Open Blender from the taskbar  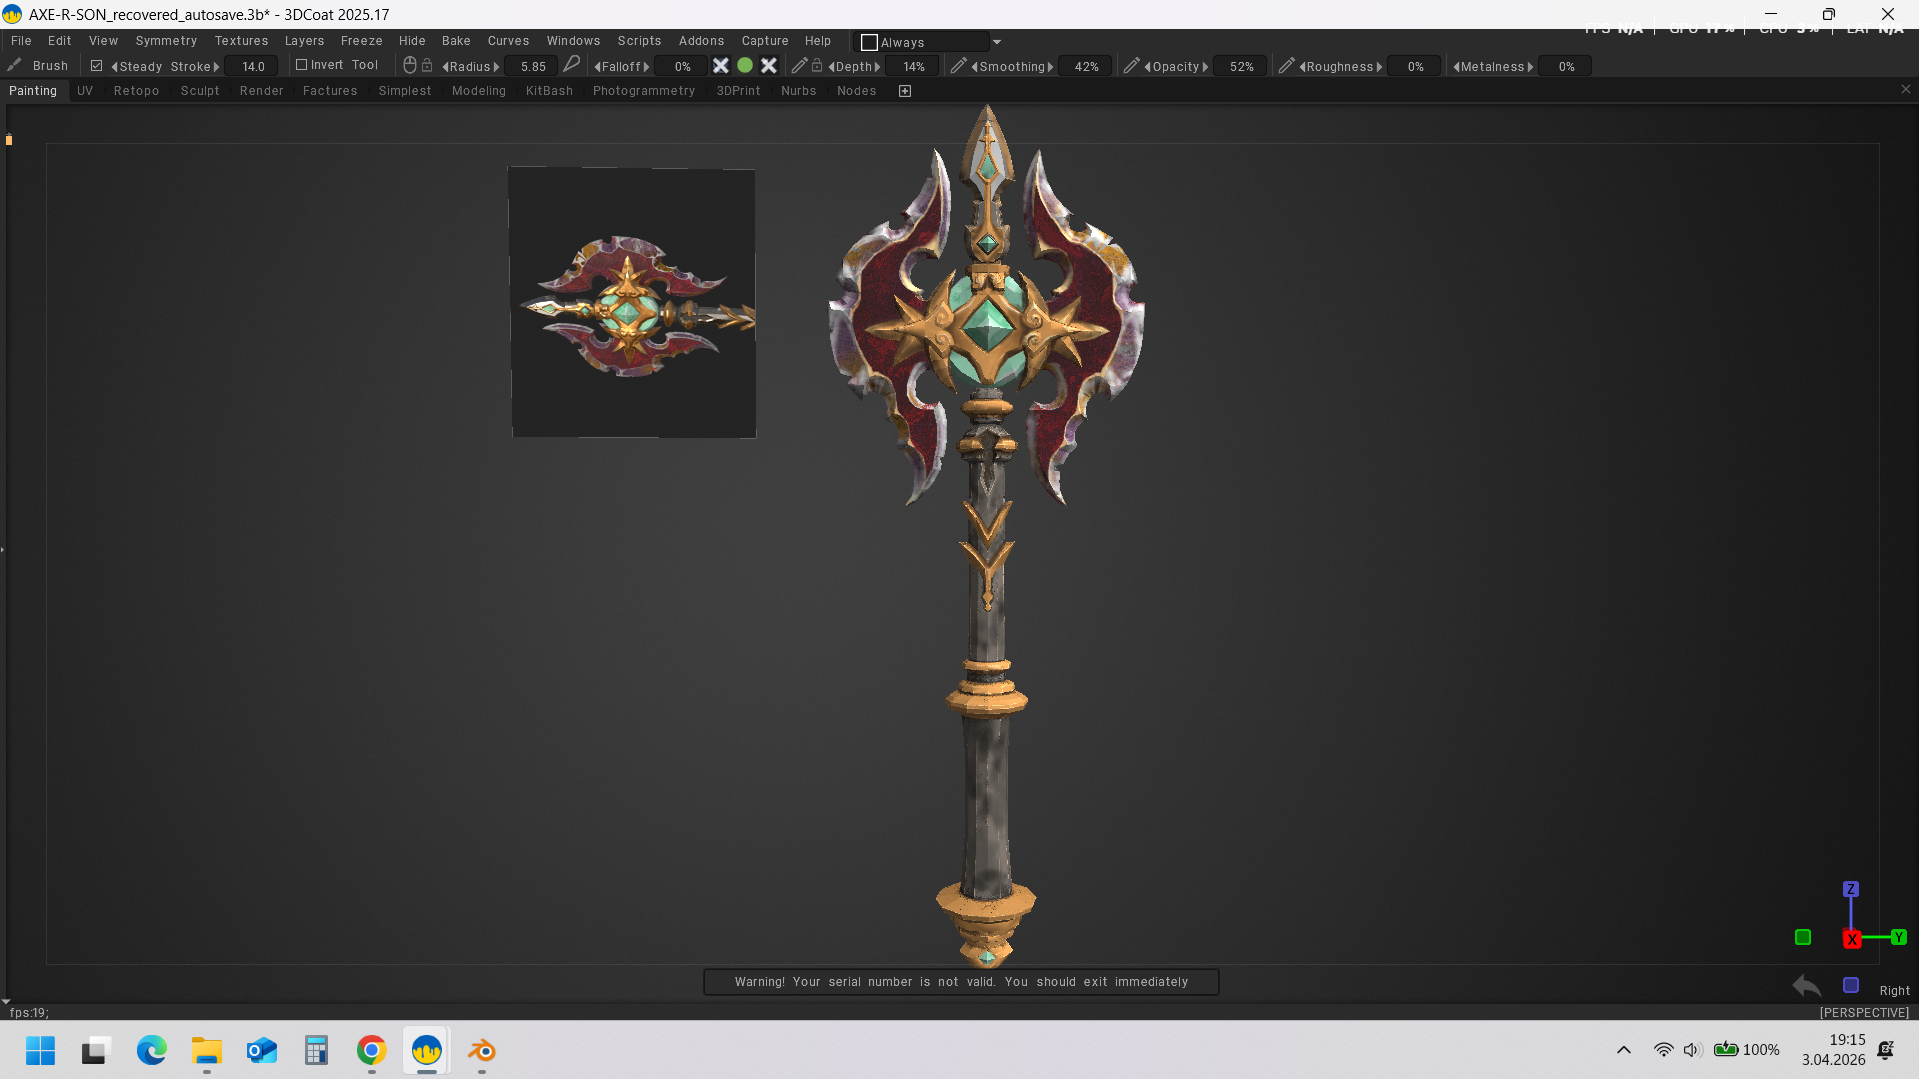click(482, 1051)
